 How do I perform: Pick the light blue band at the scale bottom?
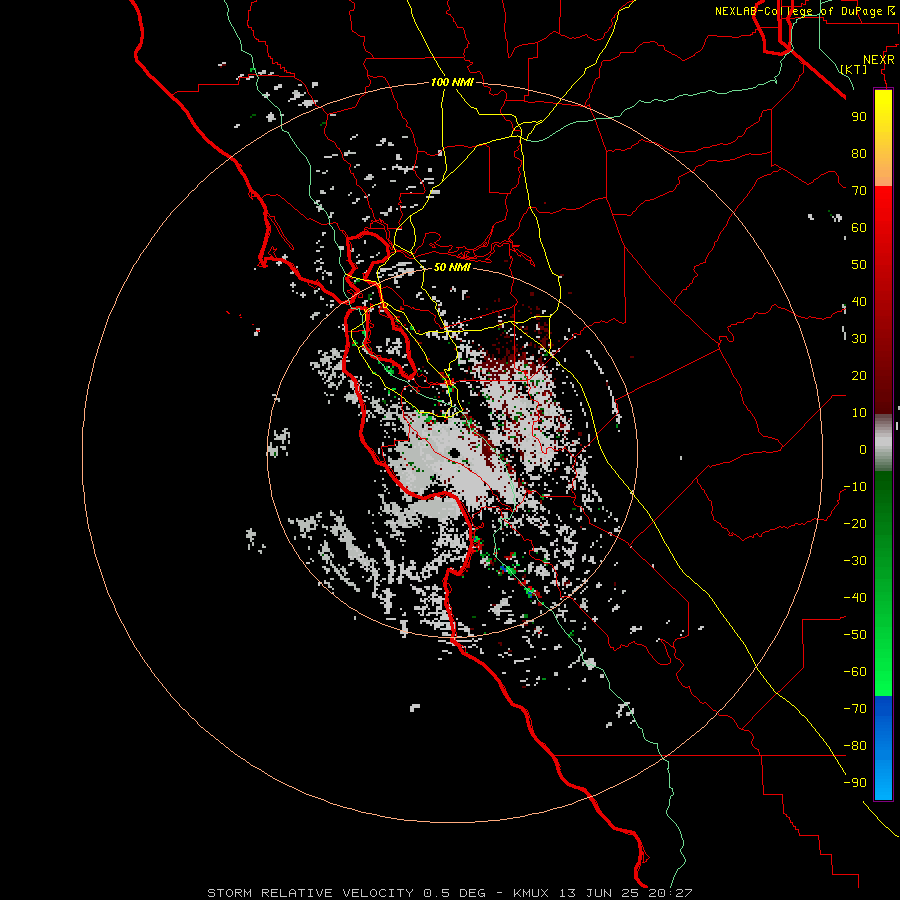tap(883, 778)
